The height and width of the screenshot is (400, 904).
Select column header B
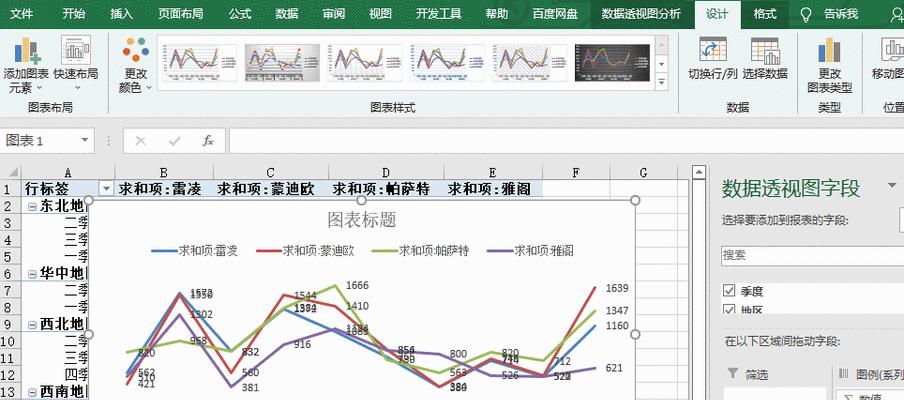164,172
